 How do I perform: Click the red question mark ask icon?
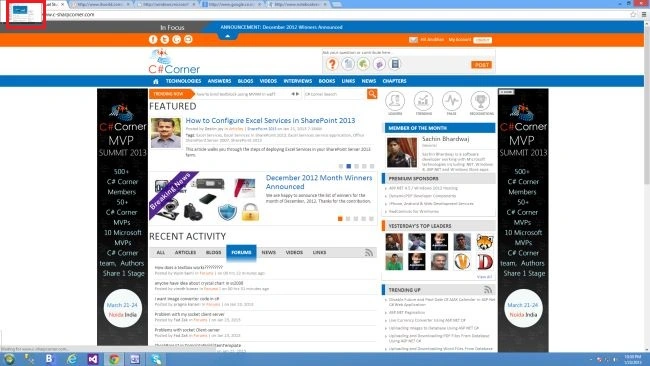coord(332,64)
